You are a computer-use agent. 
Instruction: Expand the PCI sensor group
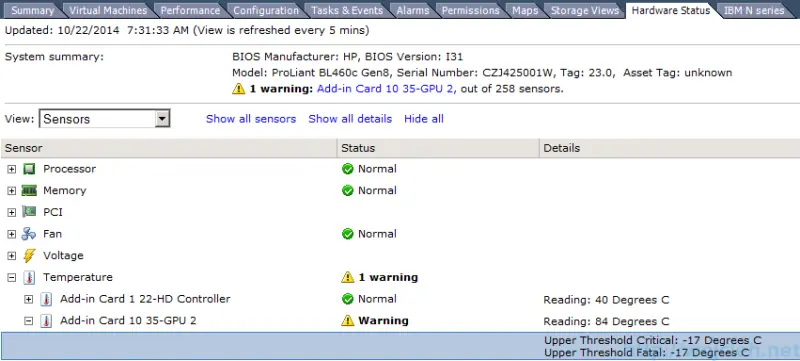tap(11, 213)
